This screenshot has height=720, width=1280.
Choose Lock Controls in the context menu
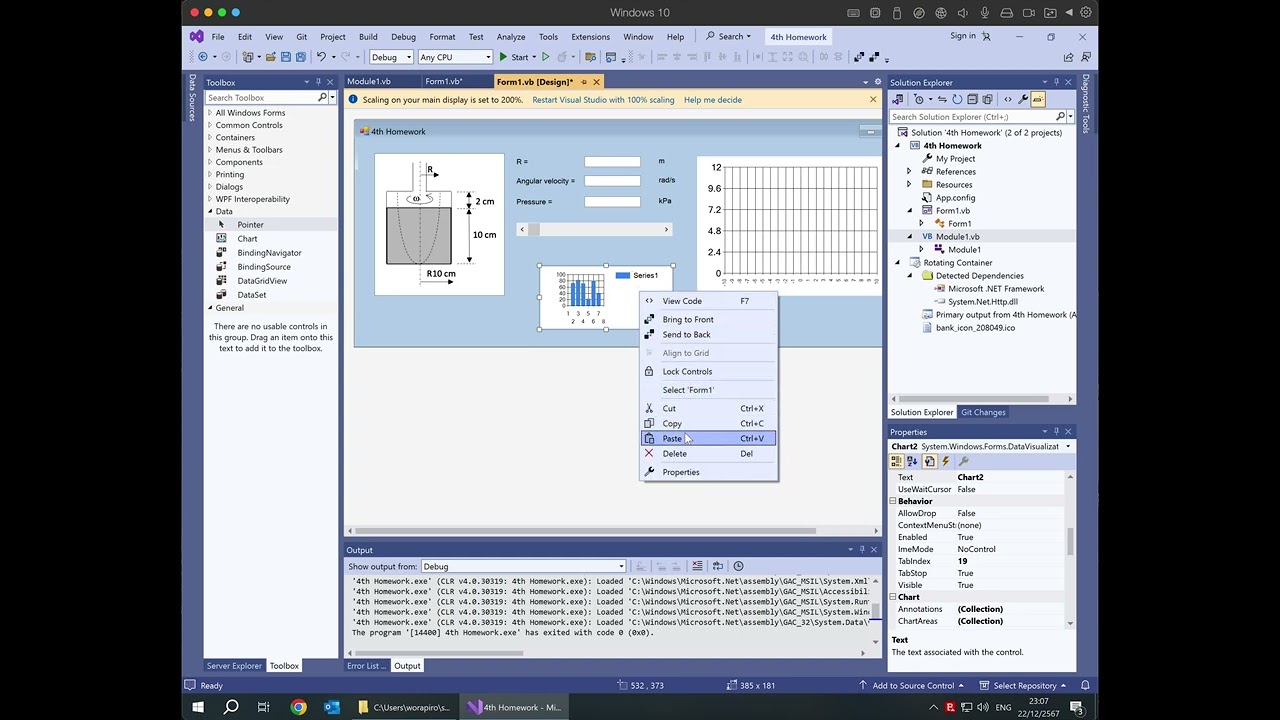coord(708,371)
